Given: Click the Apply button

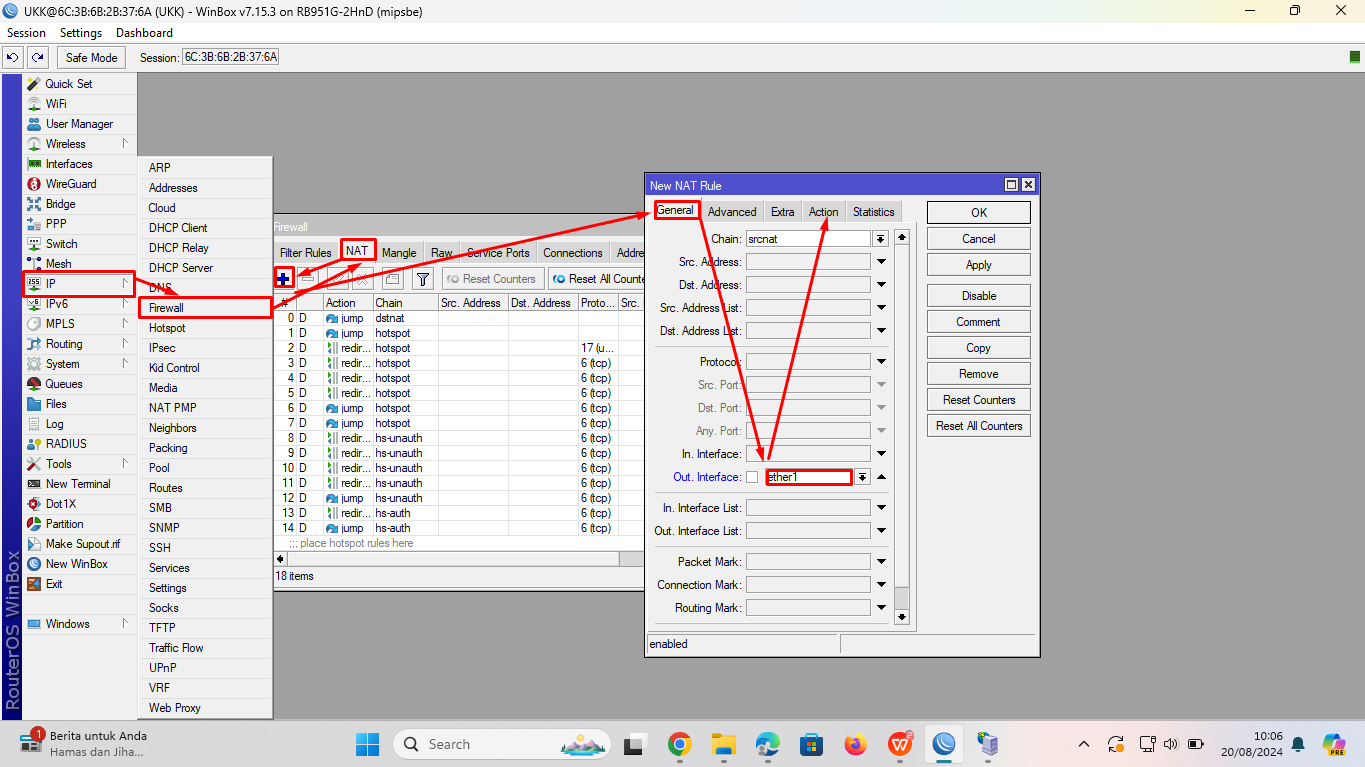Looking at the screenshot, I should 979,265.
